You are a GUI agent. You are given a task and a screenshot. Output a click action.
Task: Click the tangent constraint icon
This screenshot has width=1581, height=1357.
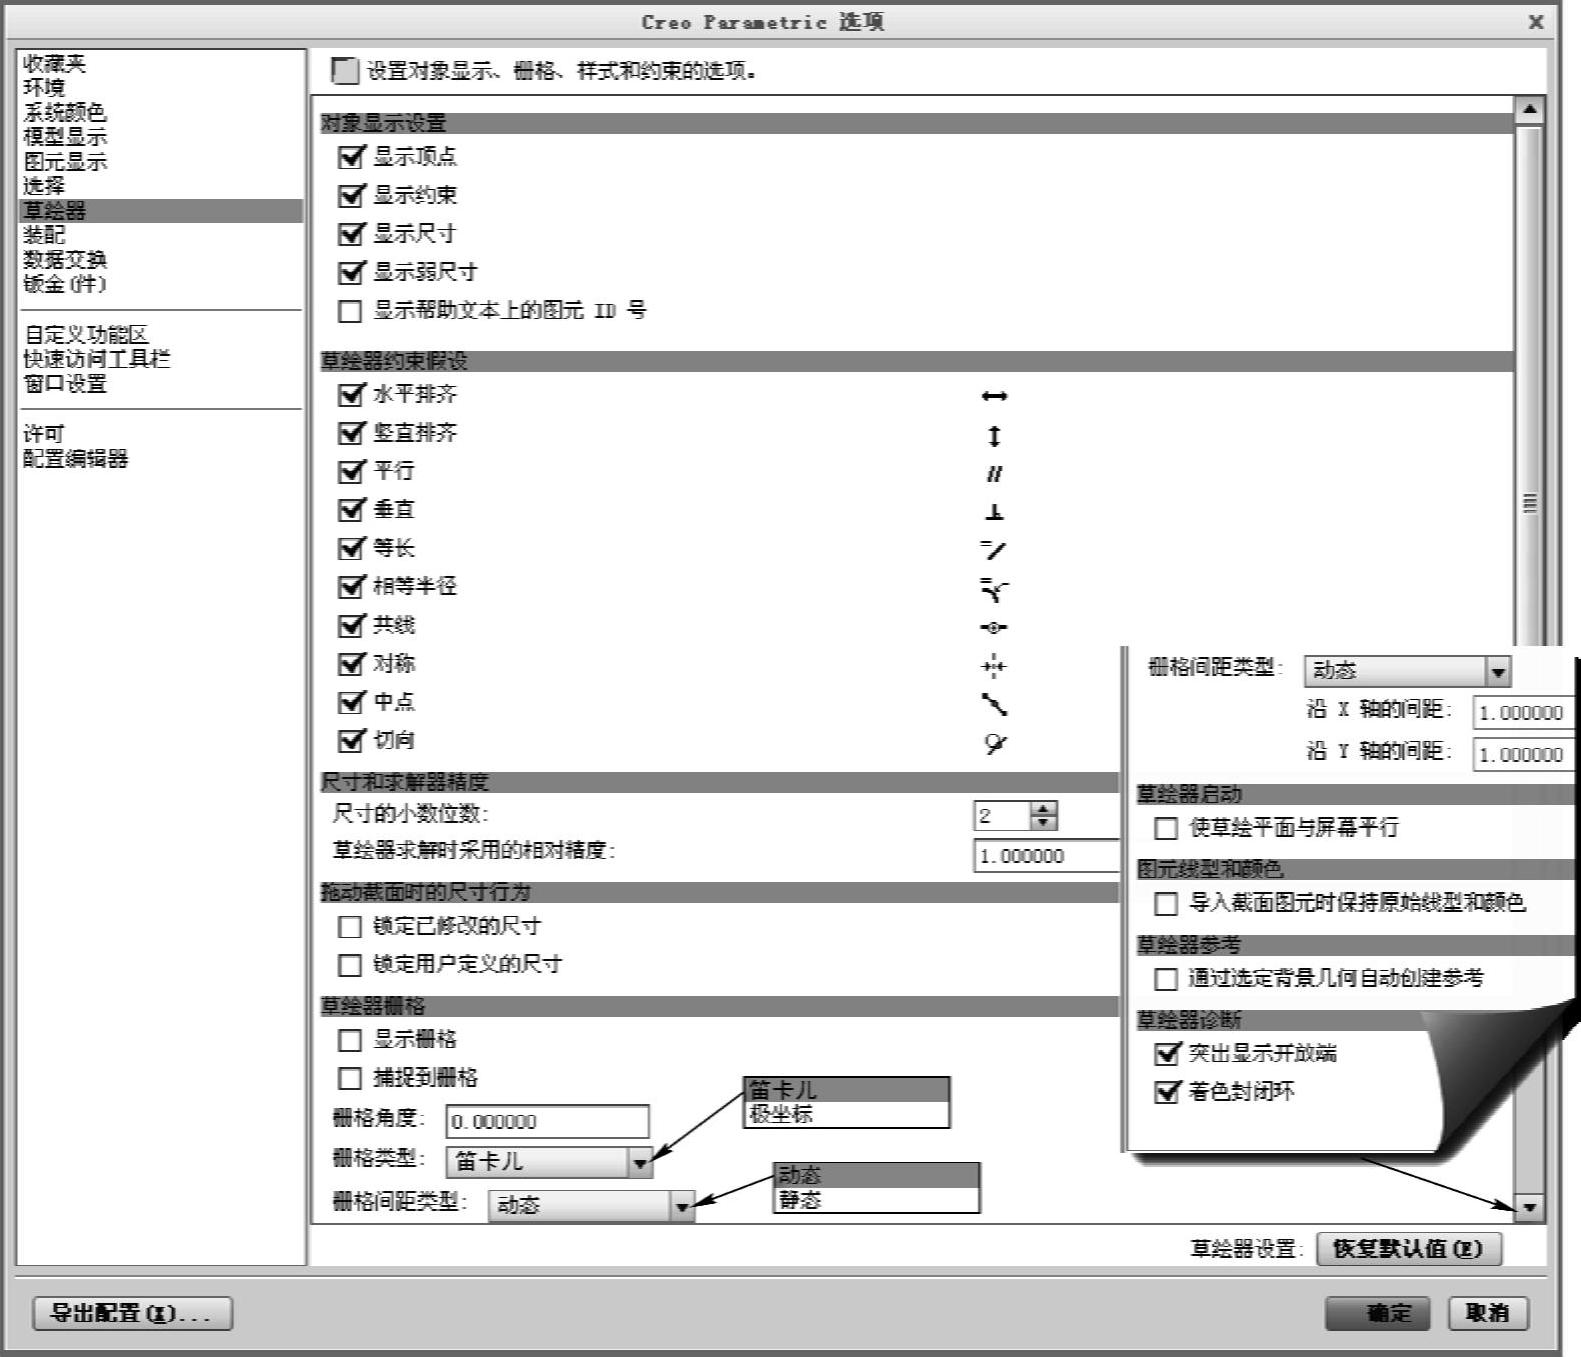(x=994, y=743)
